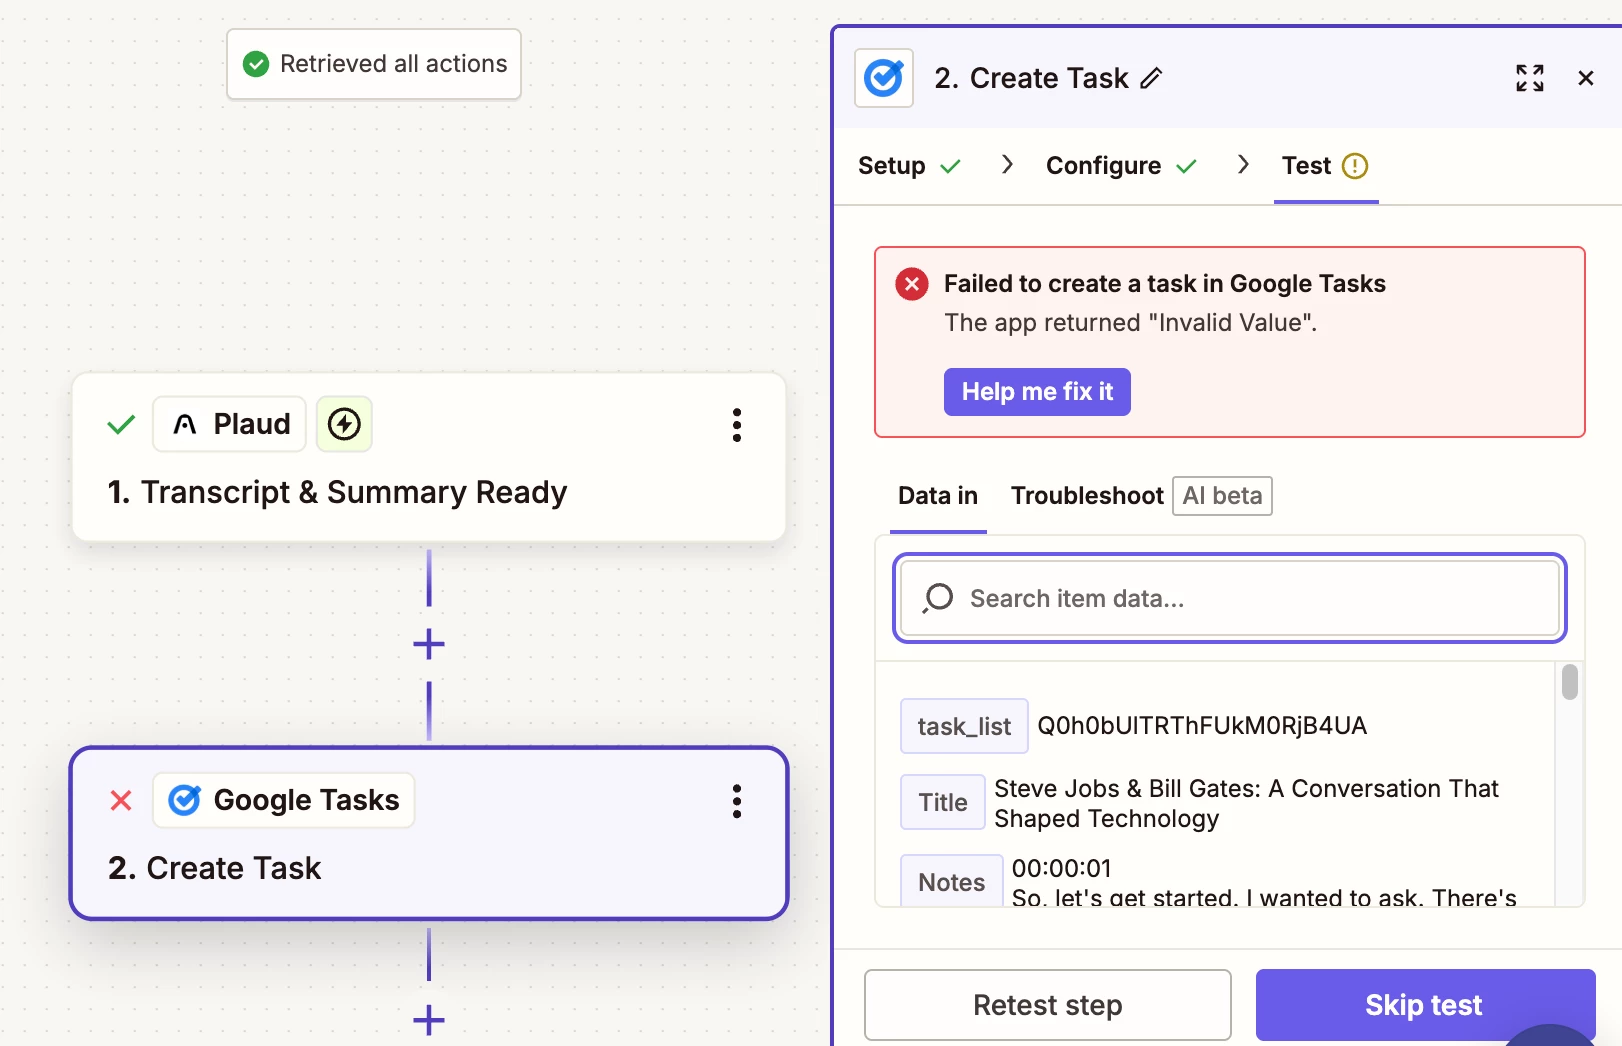Click the Skip test button
Screen dimensions: 1622x1046
[1425, 1005]
